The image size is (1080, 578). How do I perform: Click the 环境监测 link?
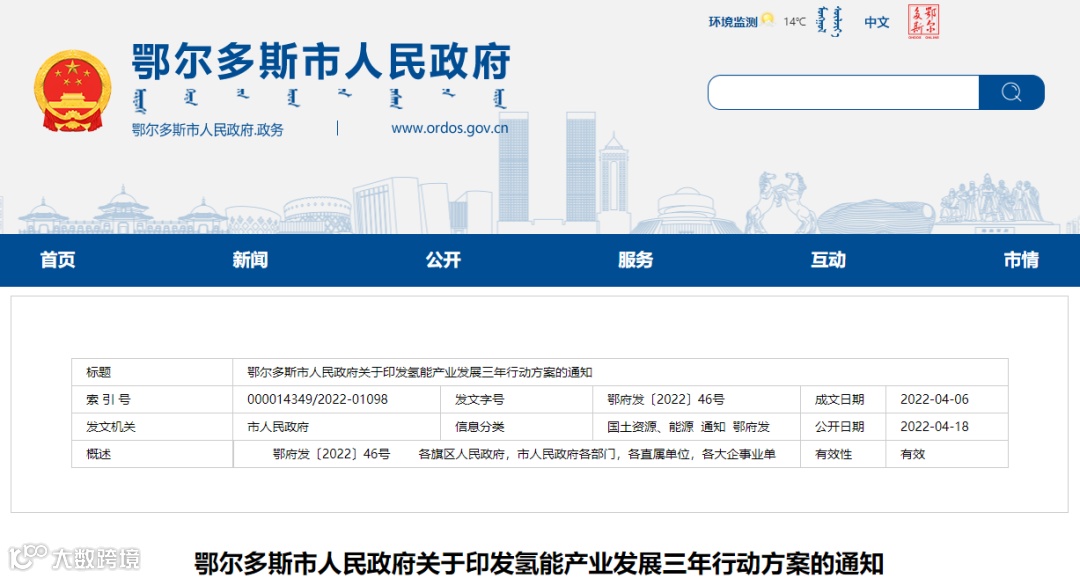click(x=733, y=22)
